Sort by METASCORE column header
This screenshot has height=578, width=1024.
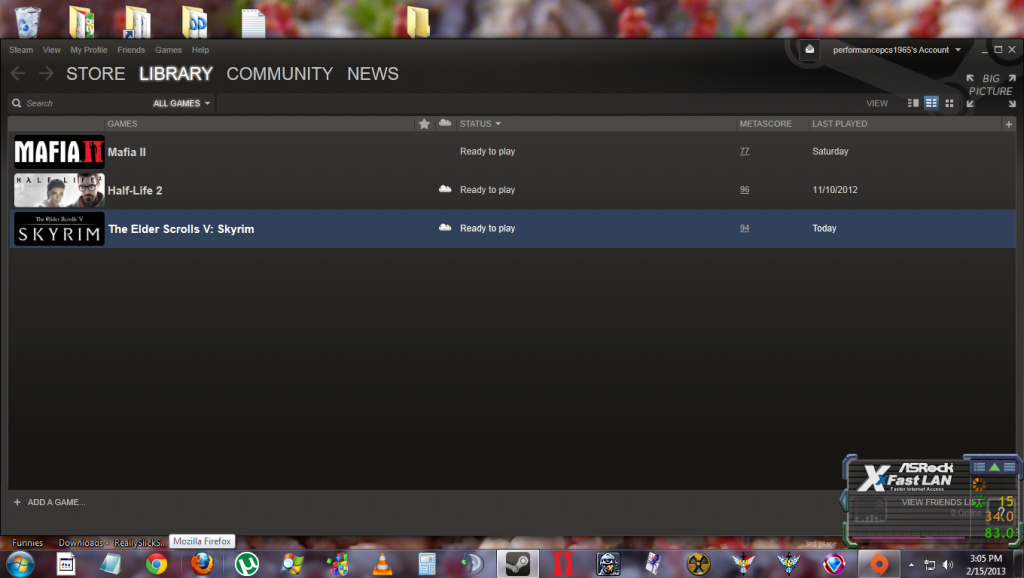click(765, 123)
